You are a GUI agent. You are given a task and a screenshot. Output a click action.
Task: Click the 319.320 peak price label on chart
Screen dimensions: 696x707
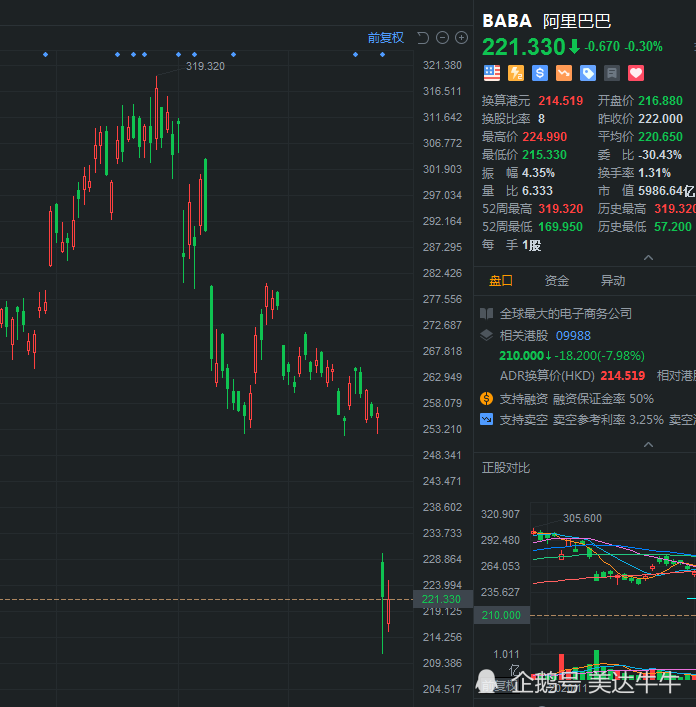coord(205,66)
